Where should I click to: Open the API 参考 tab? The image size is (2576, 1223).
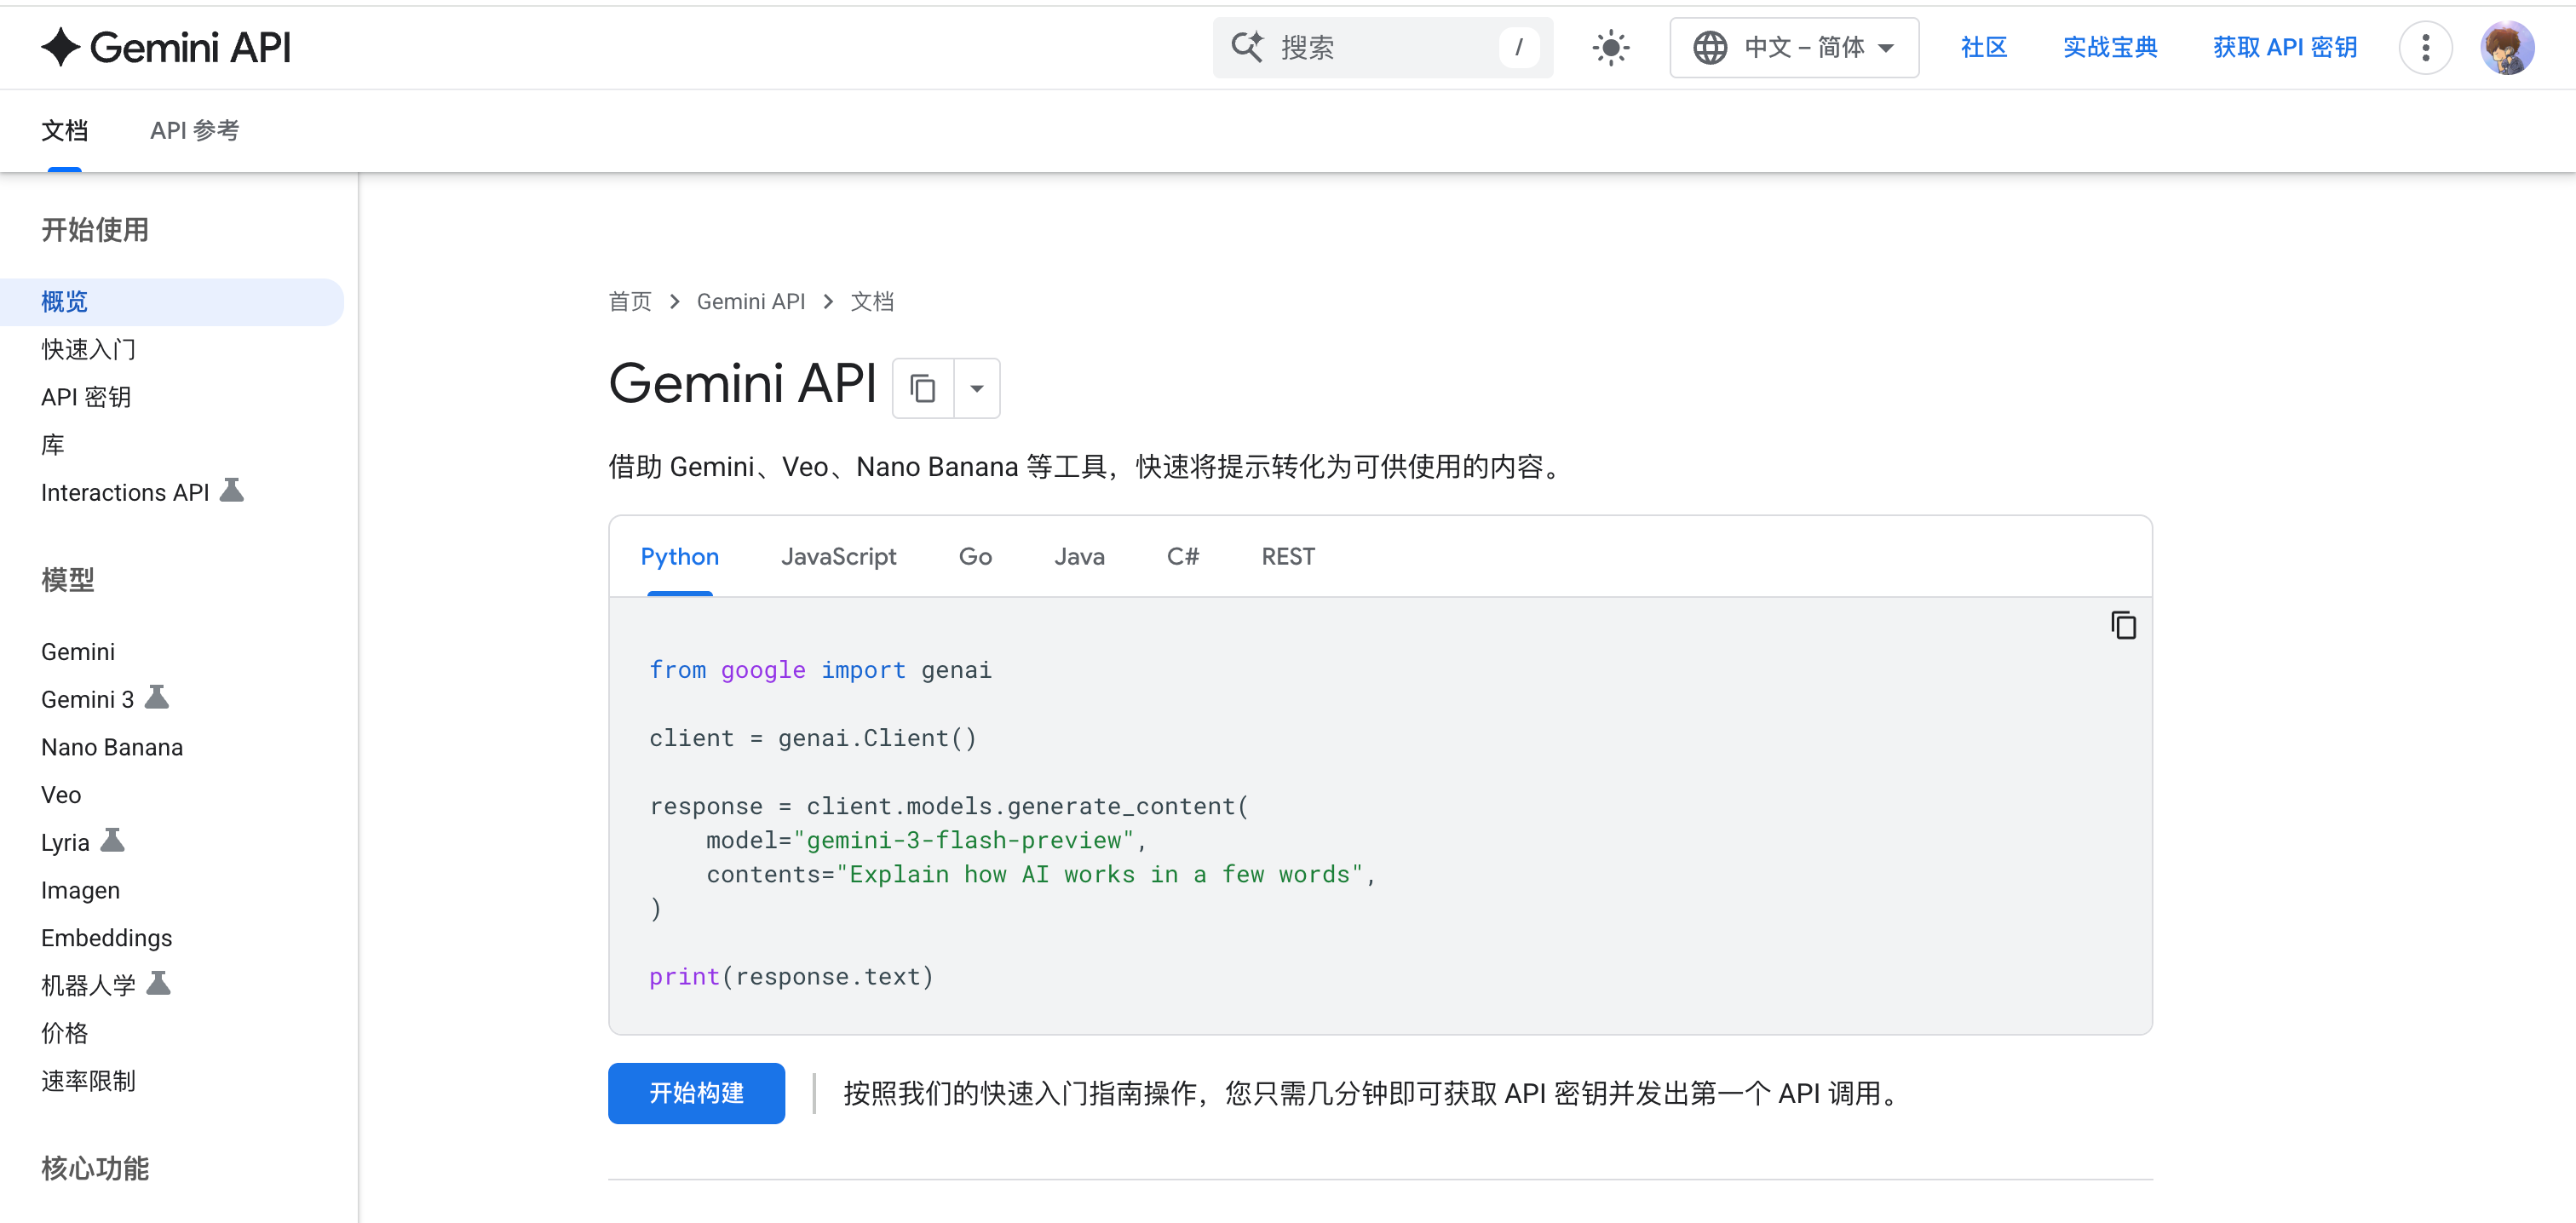[194, 130]
